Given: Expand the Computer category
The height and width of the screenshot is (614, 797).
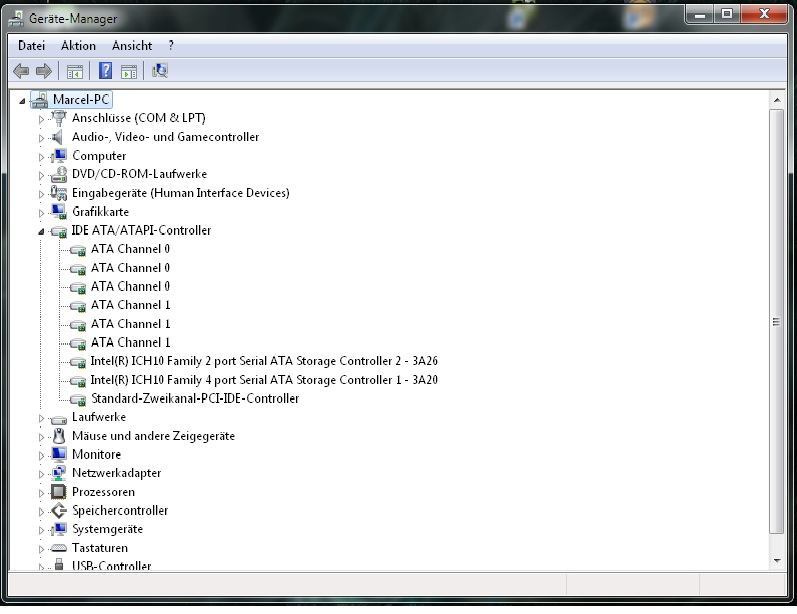Looking at the screenshot, I should pyautogui.click(x=41, y=157).
